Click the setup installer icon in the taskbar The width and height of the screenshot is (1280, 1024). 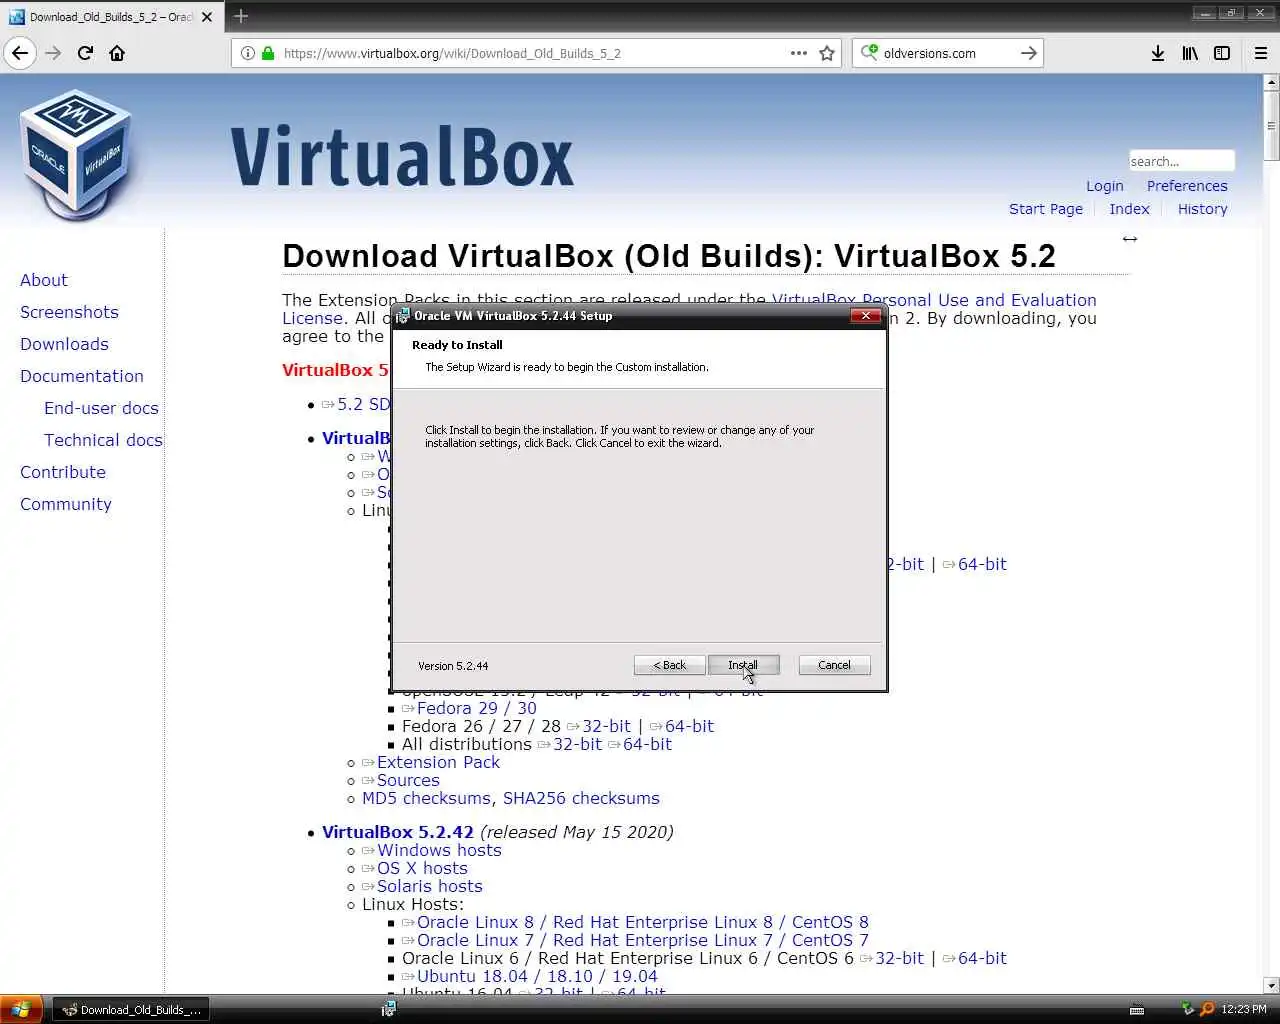(x=388, y=1009)
